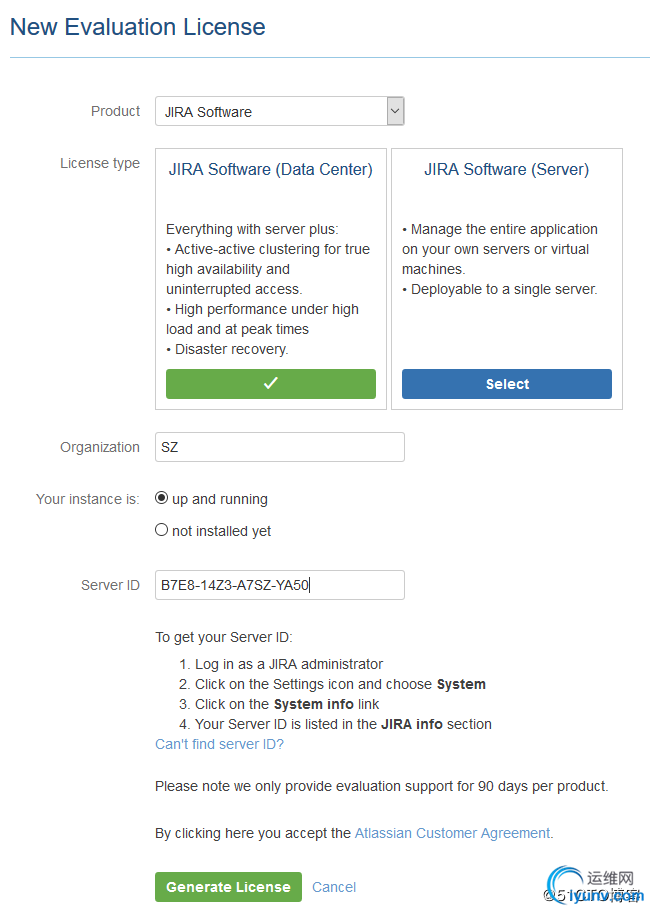The image size is (650, 912).
Task: Click the Organization input field
Action: [280, 447]
